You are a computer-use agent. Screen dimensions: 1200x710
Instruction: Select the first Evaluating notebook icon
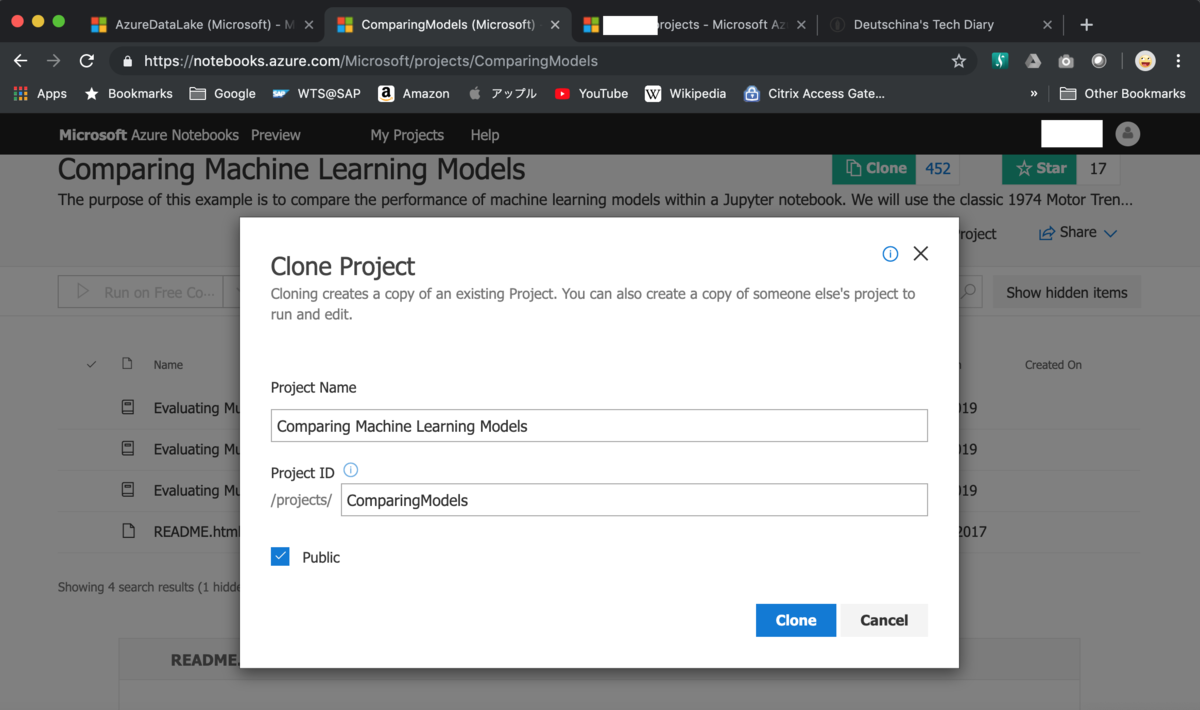[127, 407]
